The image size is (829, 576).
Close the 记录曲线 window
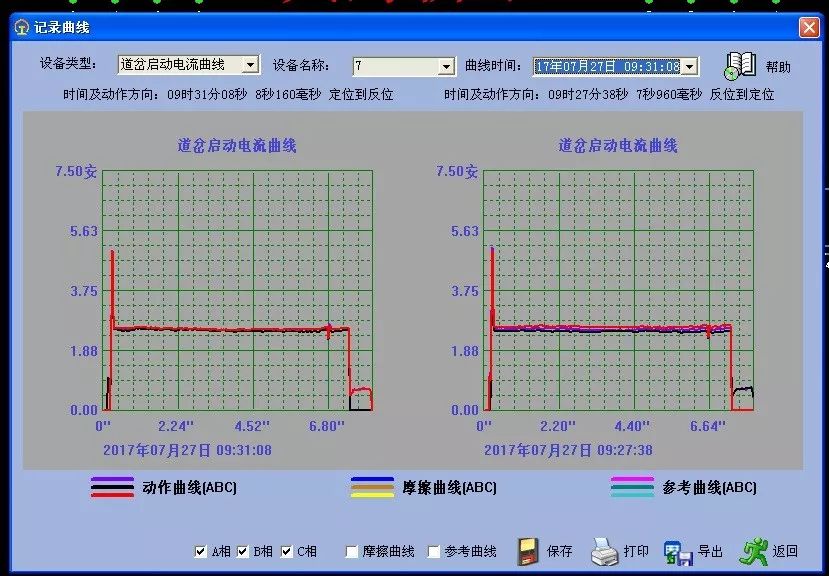click(809, 27)
